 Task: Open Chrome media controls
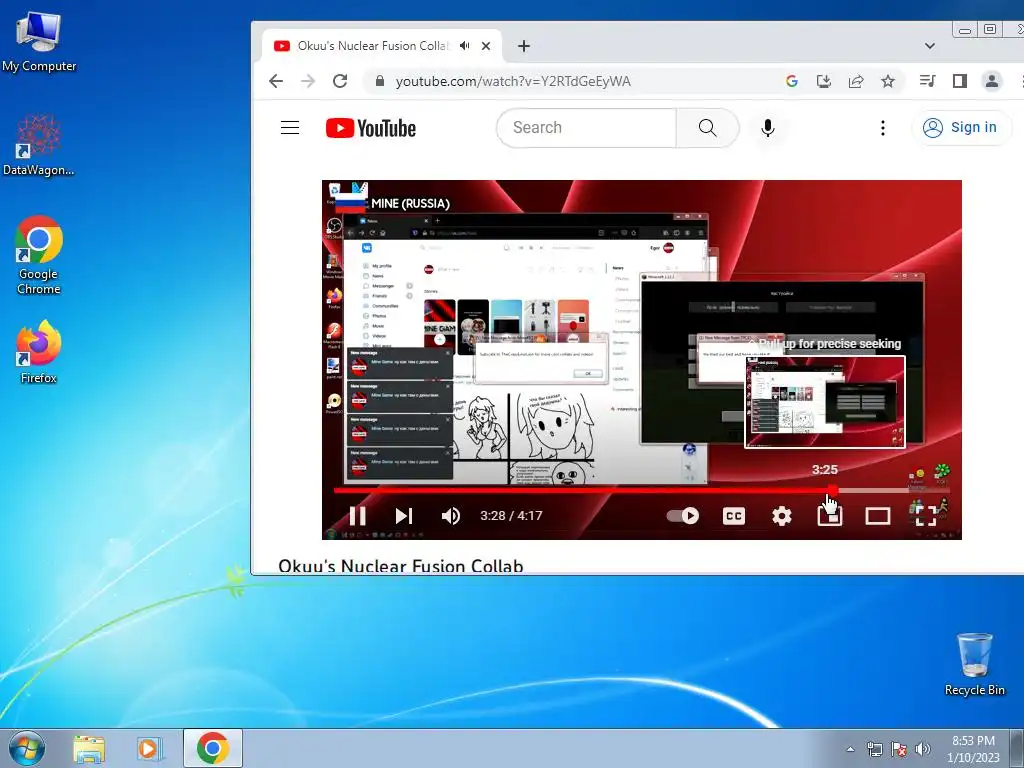point(927,81)
